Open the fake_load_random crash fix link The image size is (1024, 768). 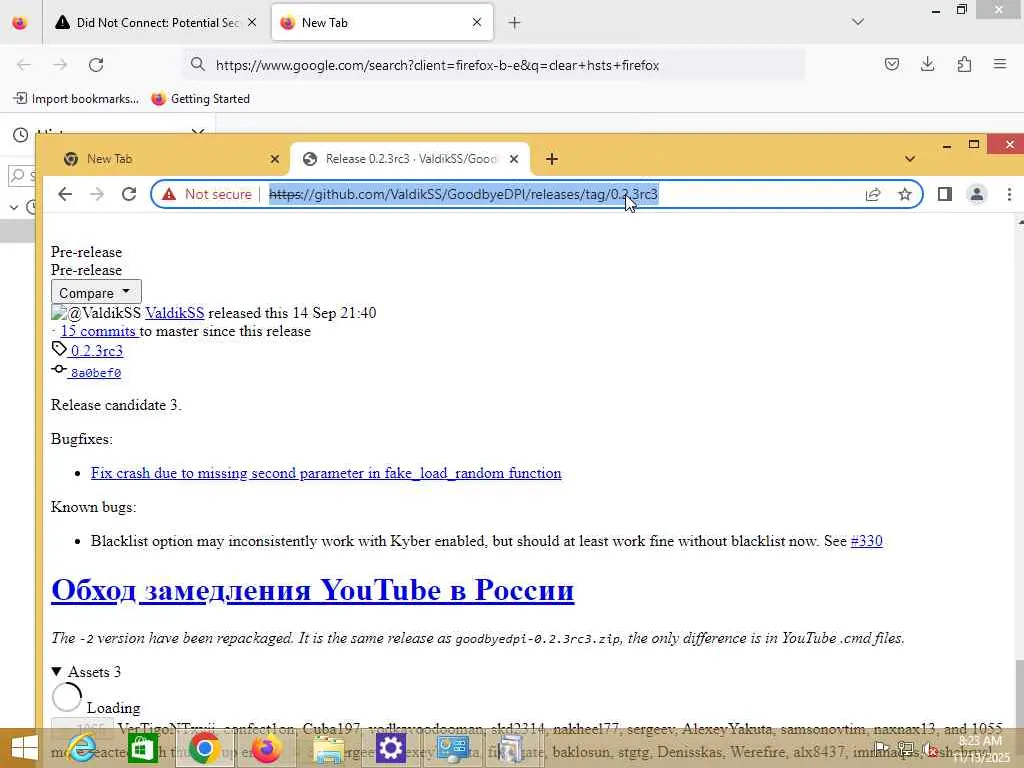click(326, 473)
